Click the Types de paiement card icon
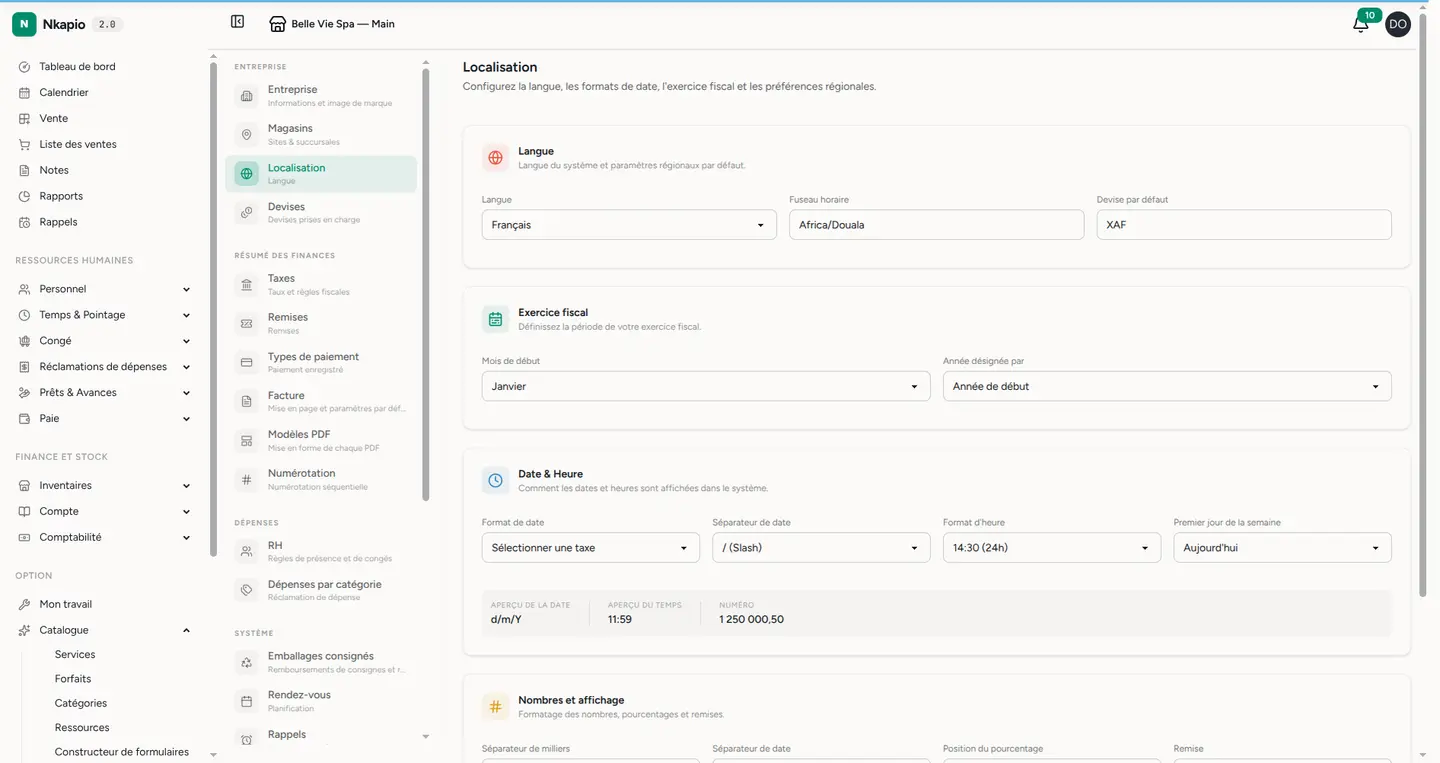Viewport: 1440px width, 763px height. pyautogui.click(x=247, y=363)
